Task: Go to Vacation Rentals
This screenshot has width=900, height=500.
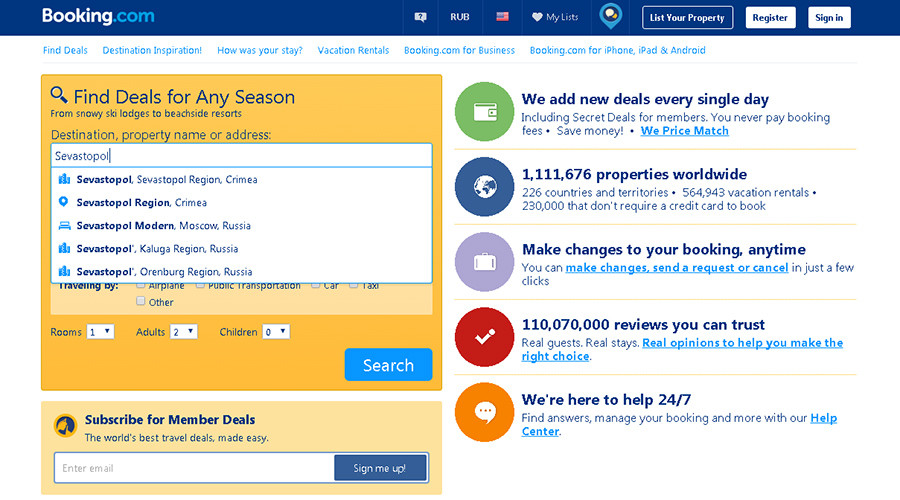Action: click(354, 51)
